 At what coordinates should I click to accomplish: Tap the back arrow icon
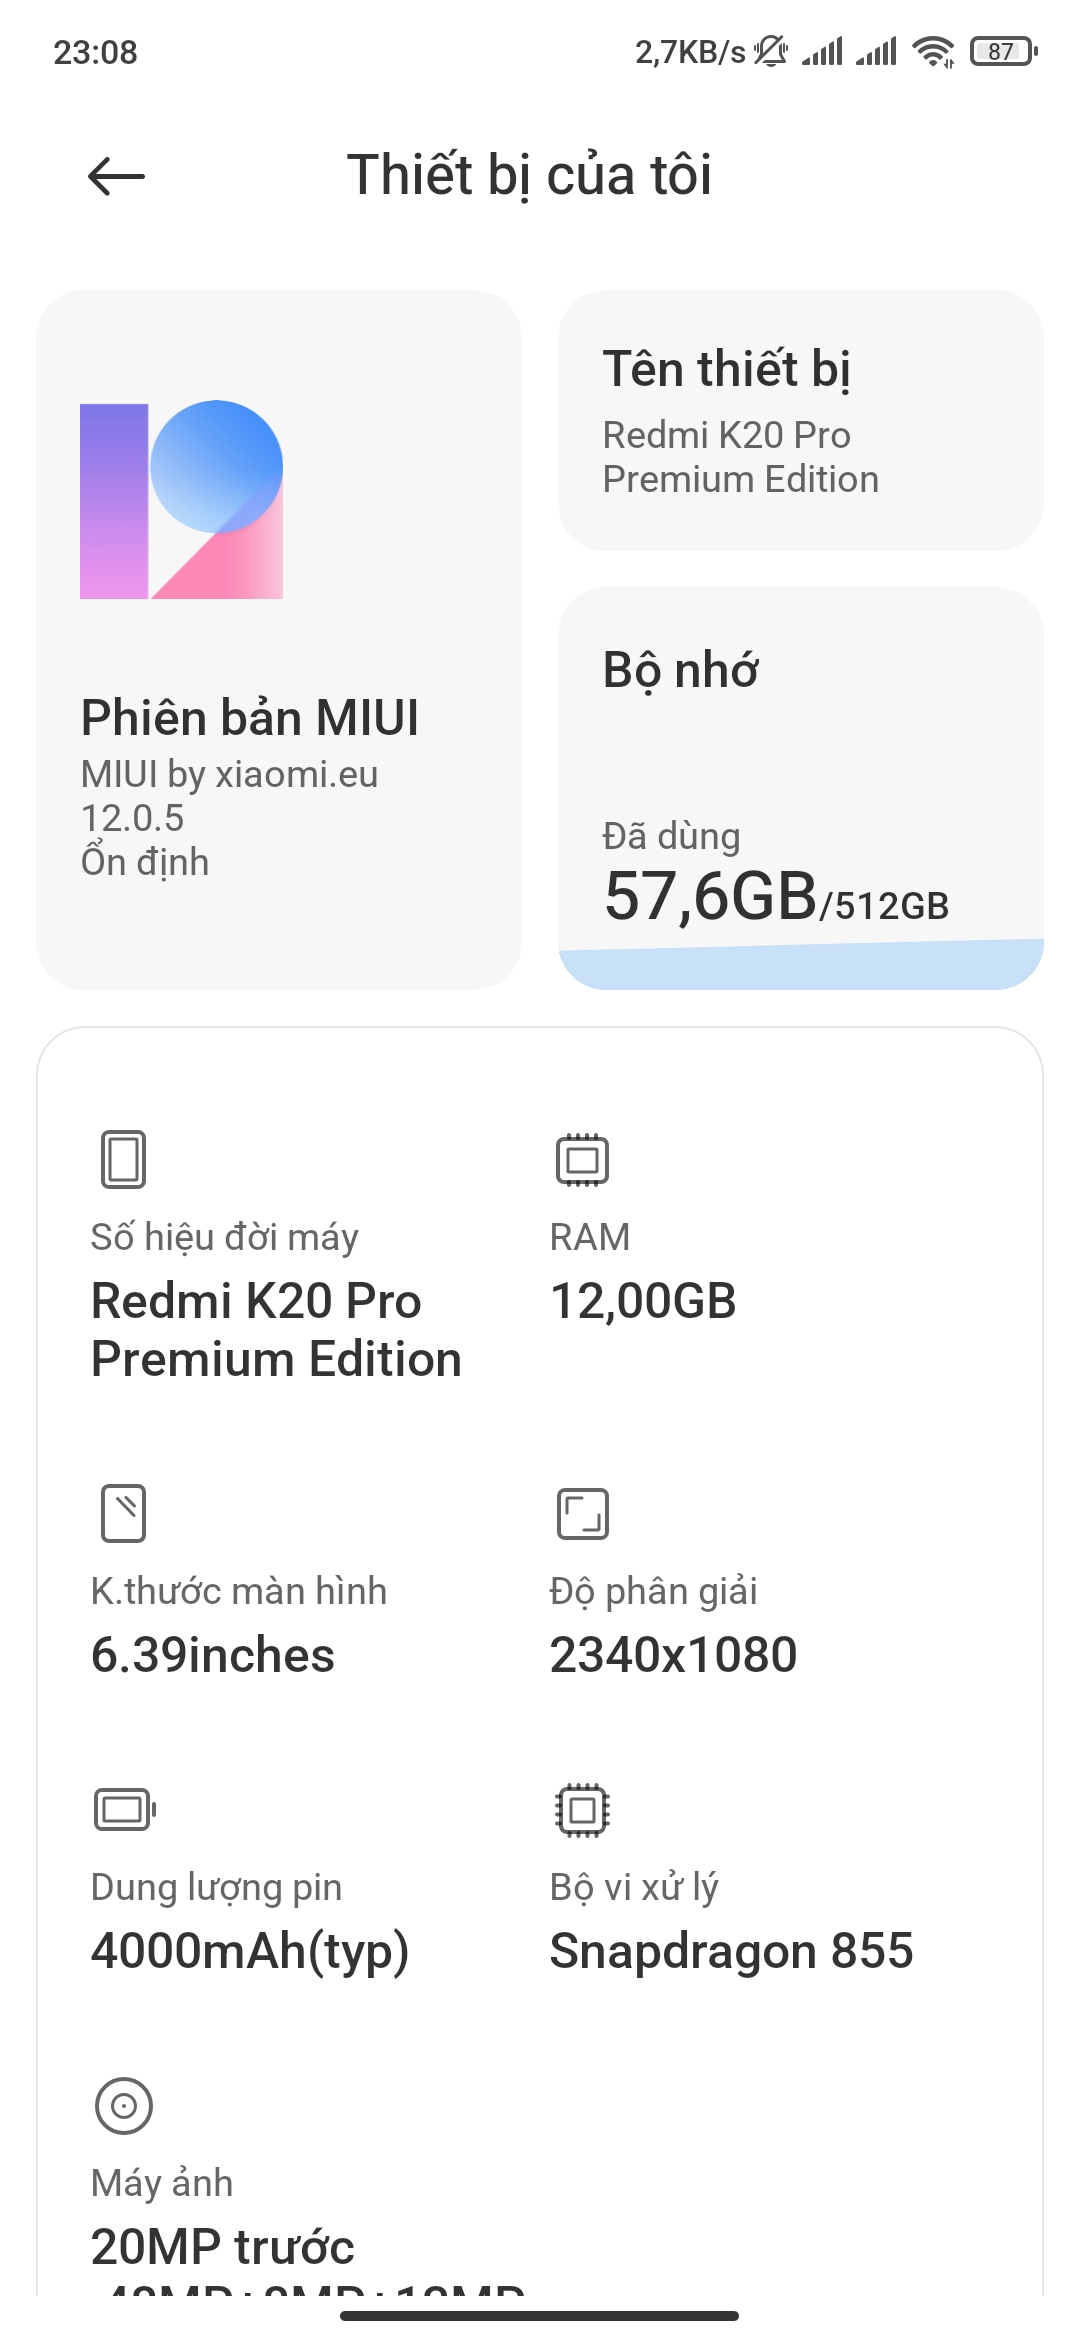[116, 177]
